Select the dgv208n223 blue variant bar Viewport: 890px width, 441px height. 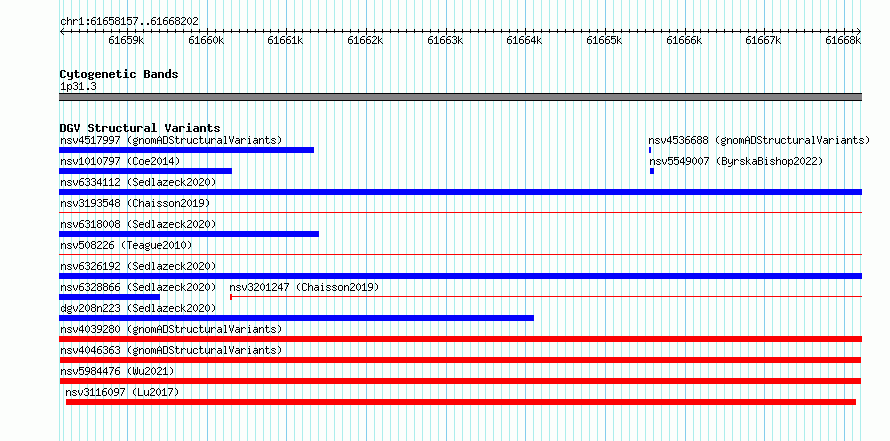(296, 318)
